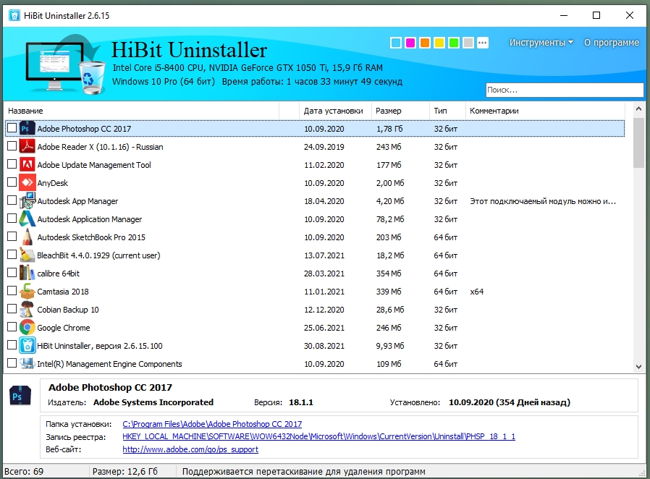
Task: Select the Autodesk App Manager checkbox
Action: (x=12, y=200)
